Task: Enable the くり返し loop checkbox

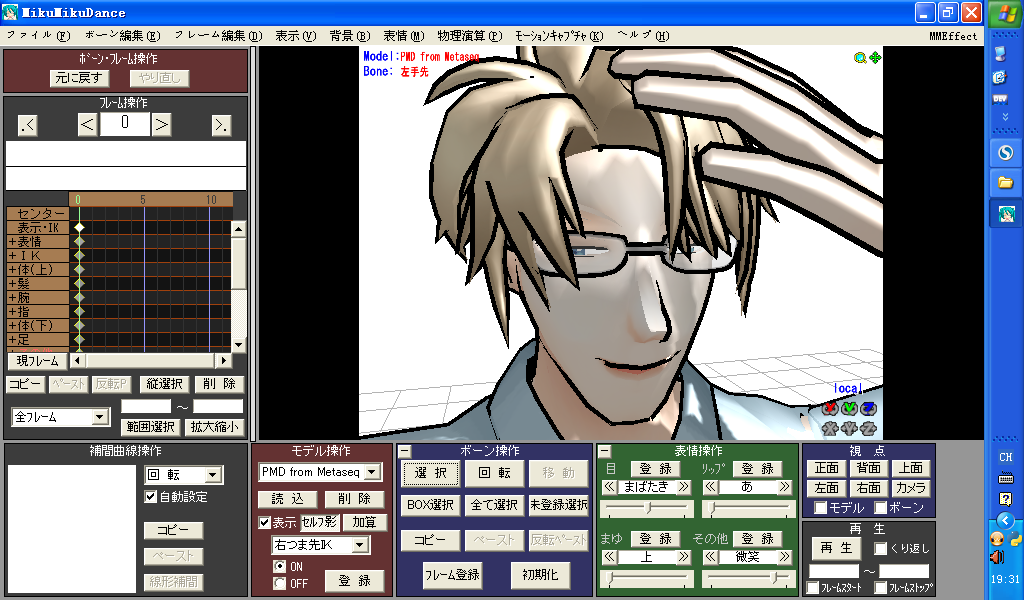Action: pos(880,548)
